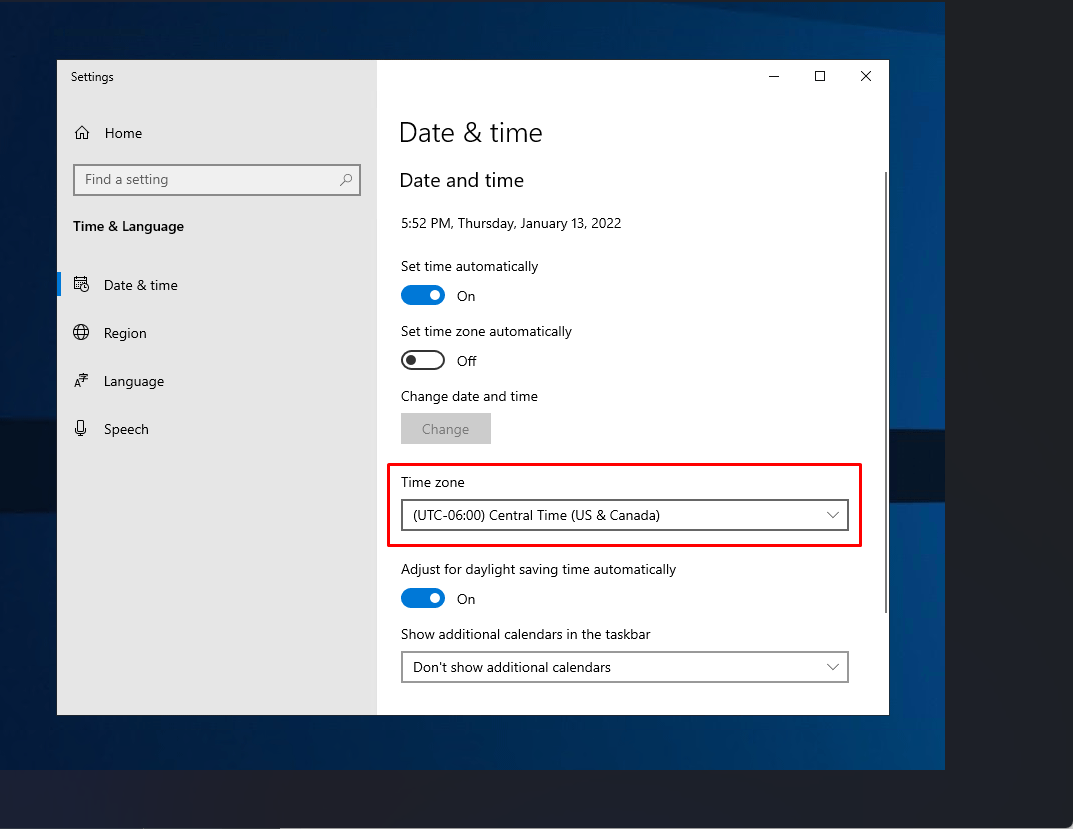The image size is (1073, 829).
Task: Open the Speech settings page
Action: (217, 429)
